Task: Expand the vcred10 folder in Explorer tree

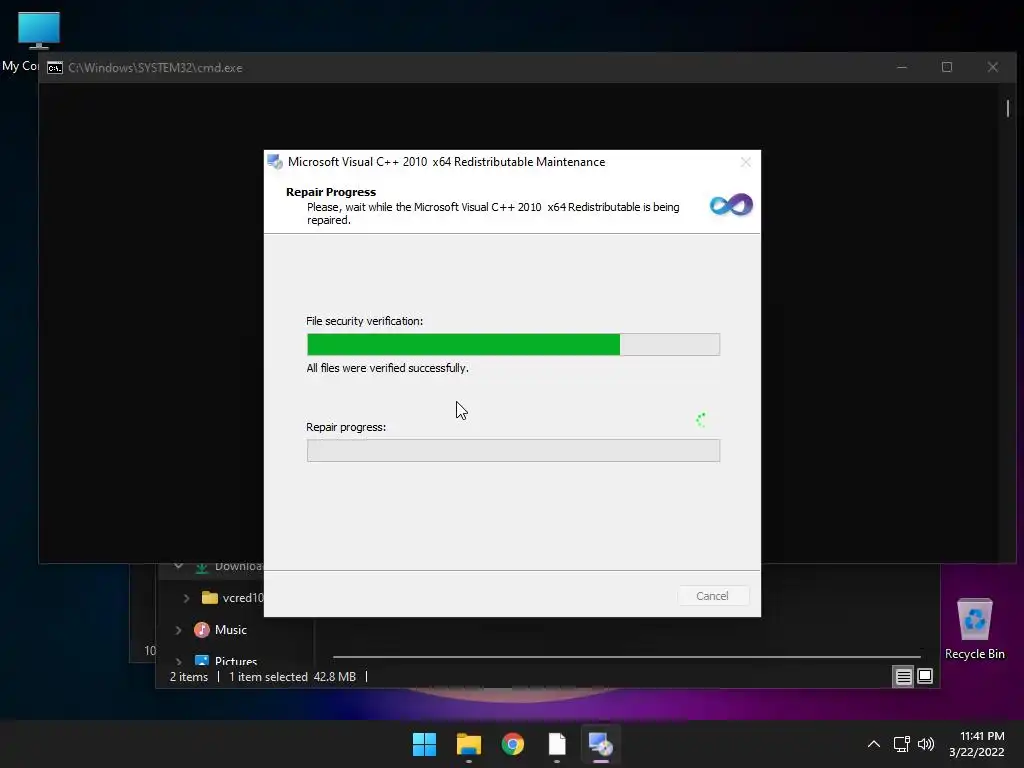Action: (x=186, y=598)
